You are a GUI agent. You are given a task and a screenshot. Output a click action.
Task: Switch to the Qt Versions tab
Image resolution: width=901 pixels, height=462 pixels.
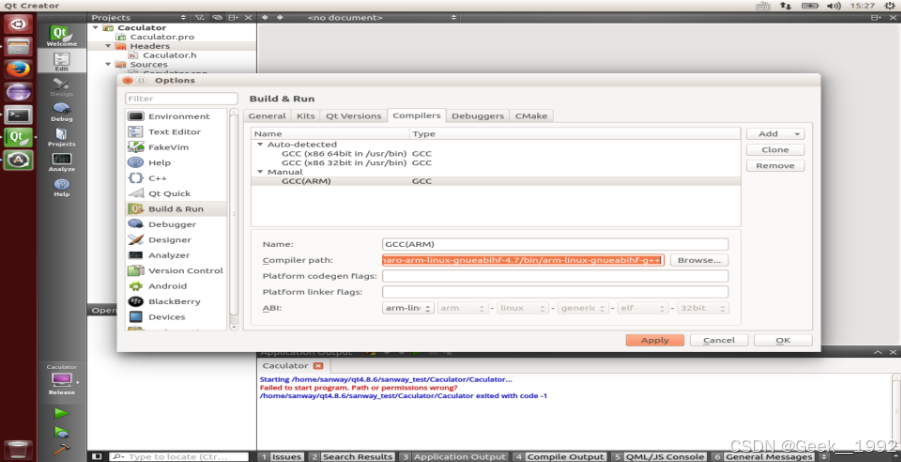[353, 116]
